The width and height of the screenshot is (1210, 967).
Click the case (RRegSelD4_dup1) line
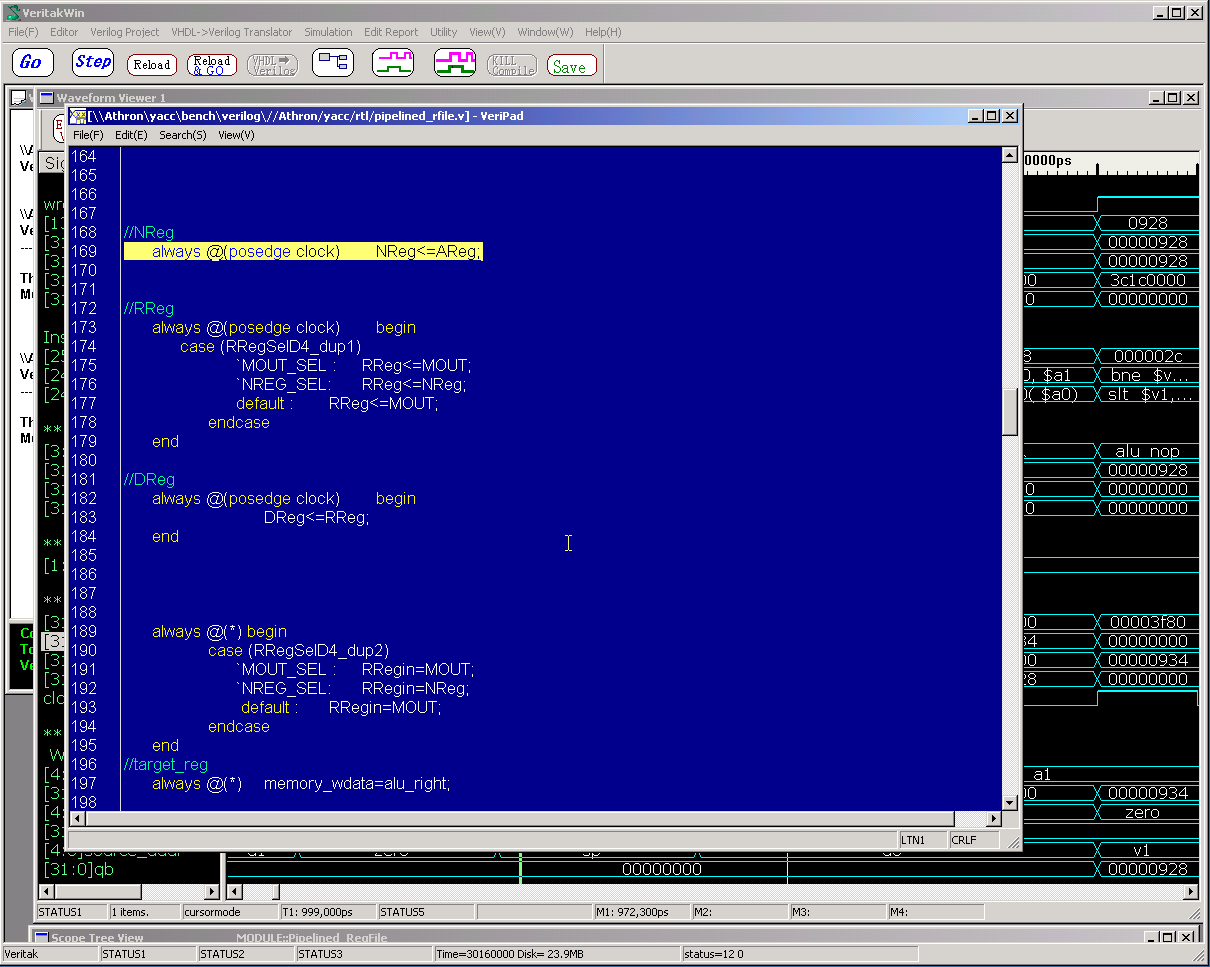pos(270,346)
